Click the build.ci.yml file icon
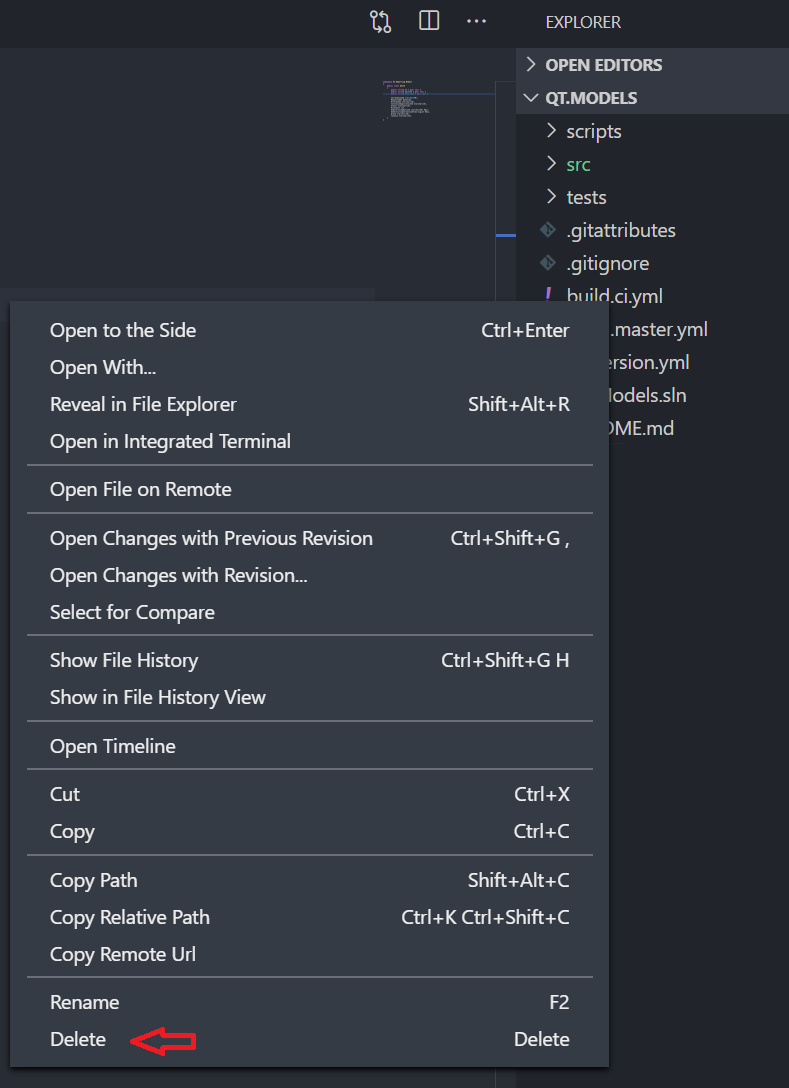This screenshot has width=789, height=1088. pos(547,295)
